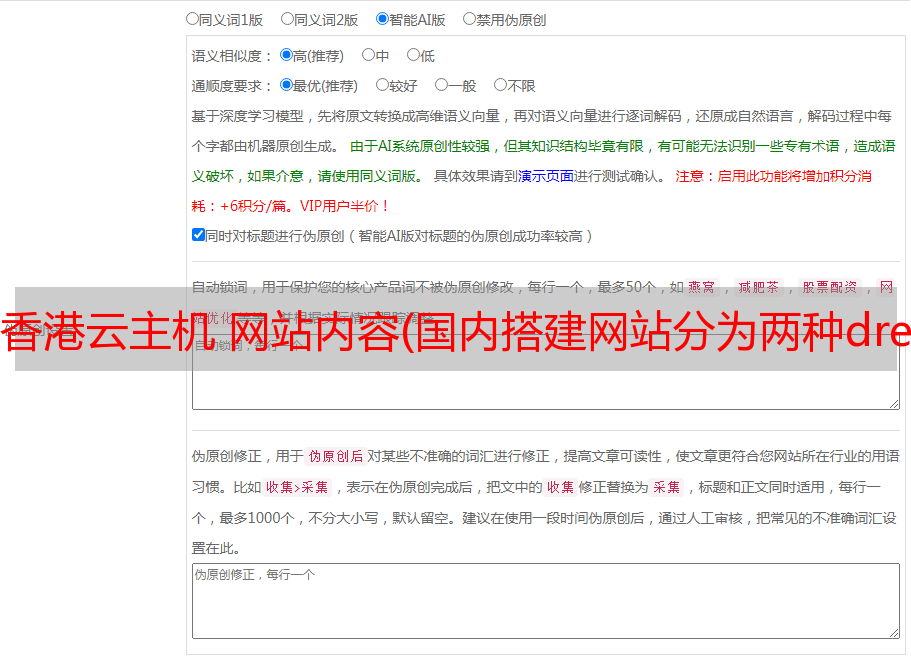Viewport: 911px width, 658px height.
Task: Pick the 禁用伪原创 radio option
Action: tap(469, 19)
